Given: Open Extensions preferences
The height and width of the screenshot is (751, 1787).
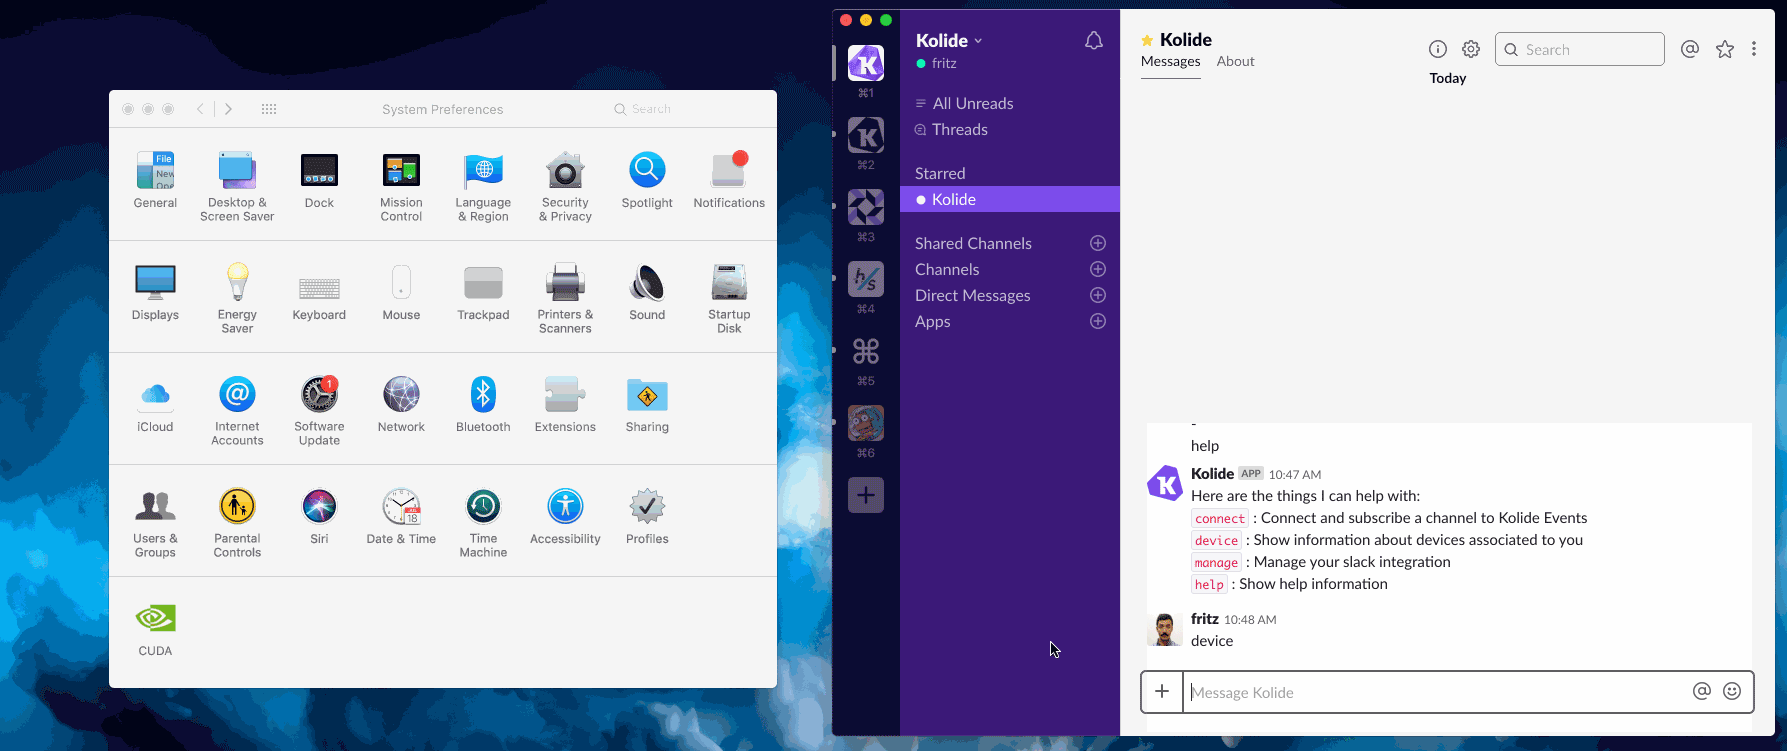Looking at the screenshot, I should click(x=565, y=405).
